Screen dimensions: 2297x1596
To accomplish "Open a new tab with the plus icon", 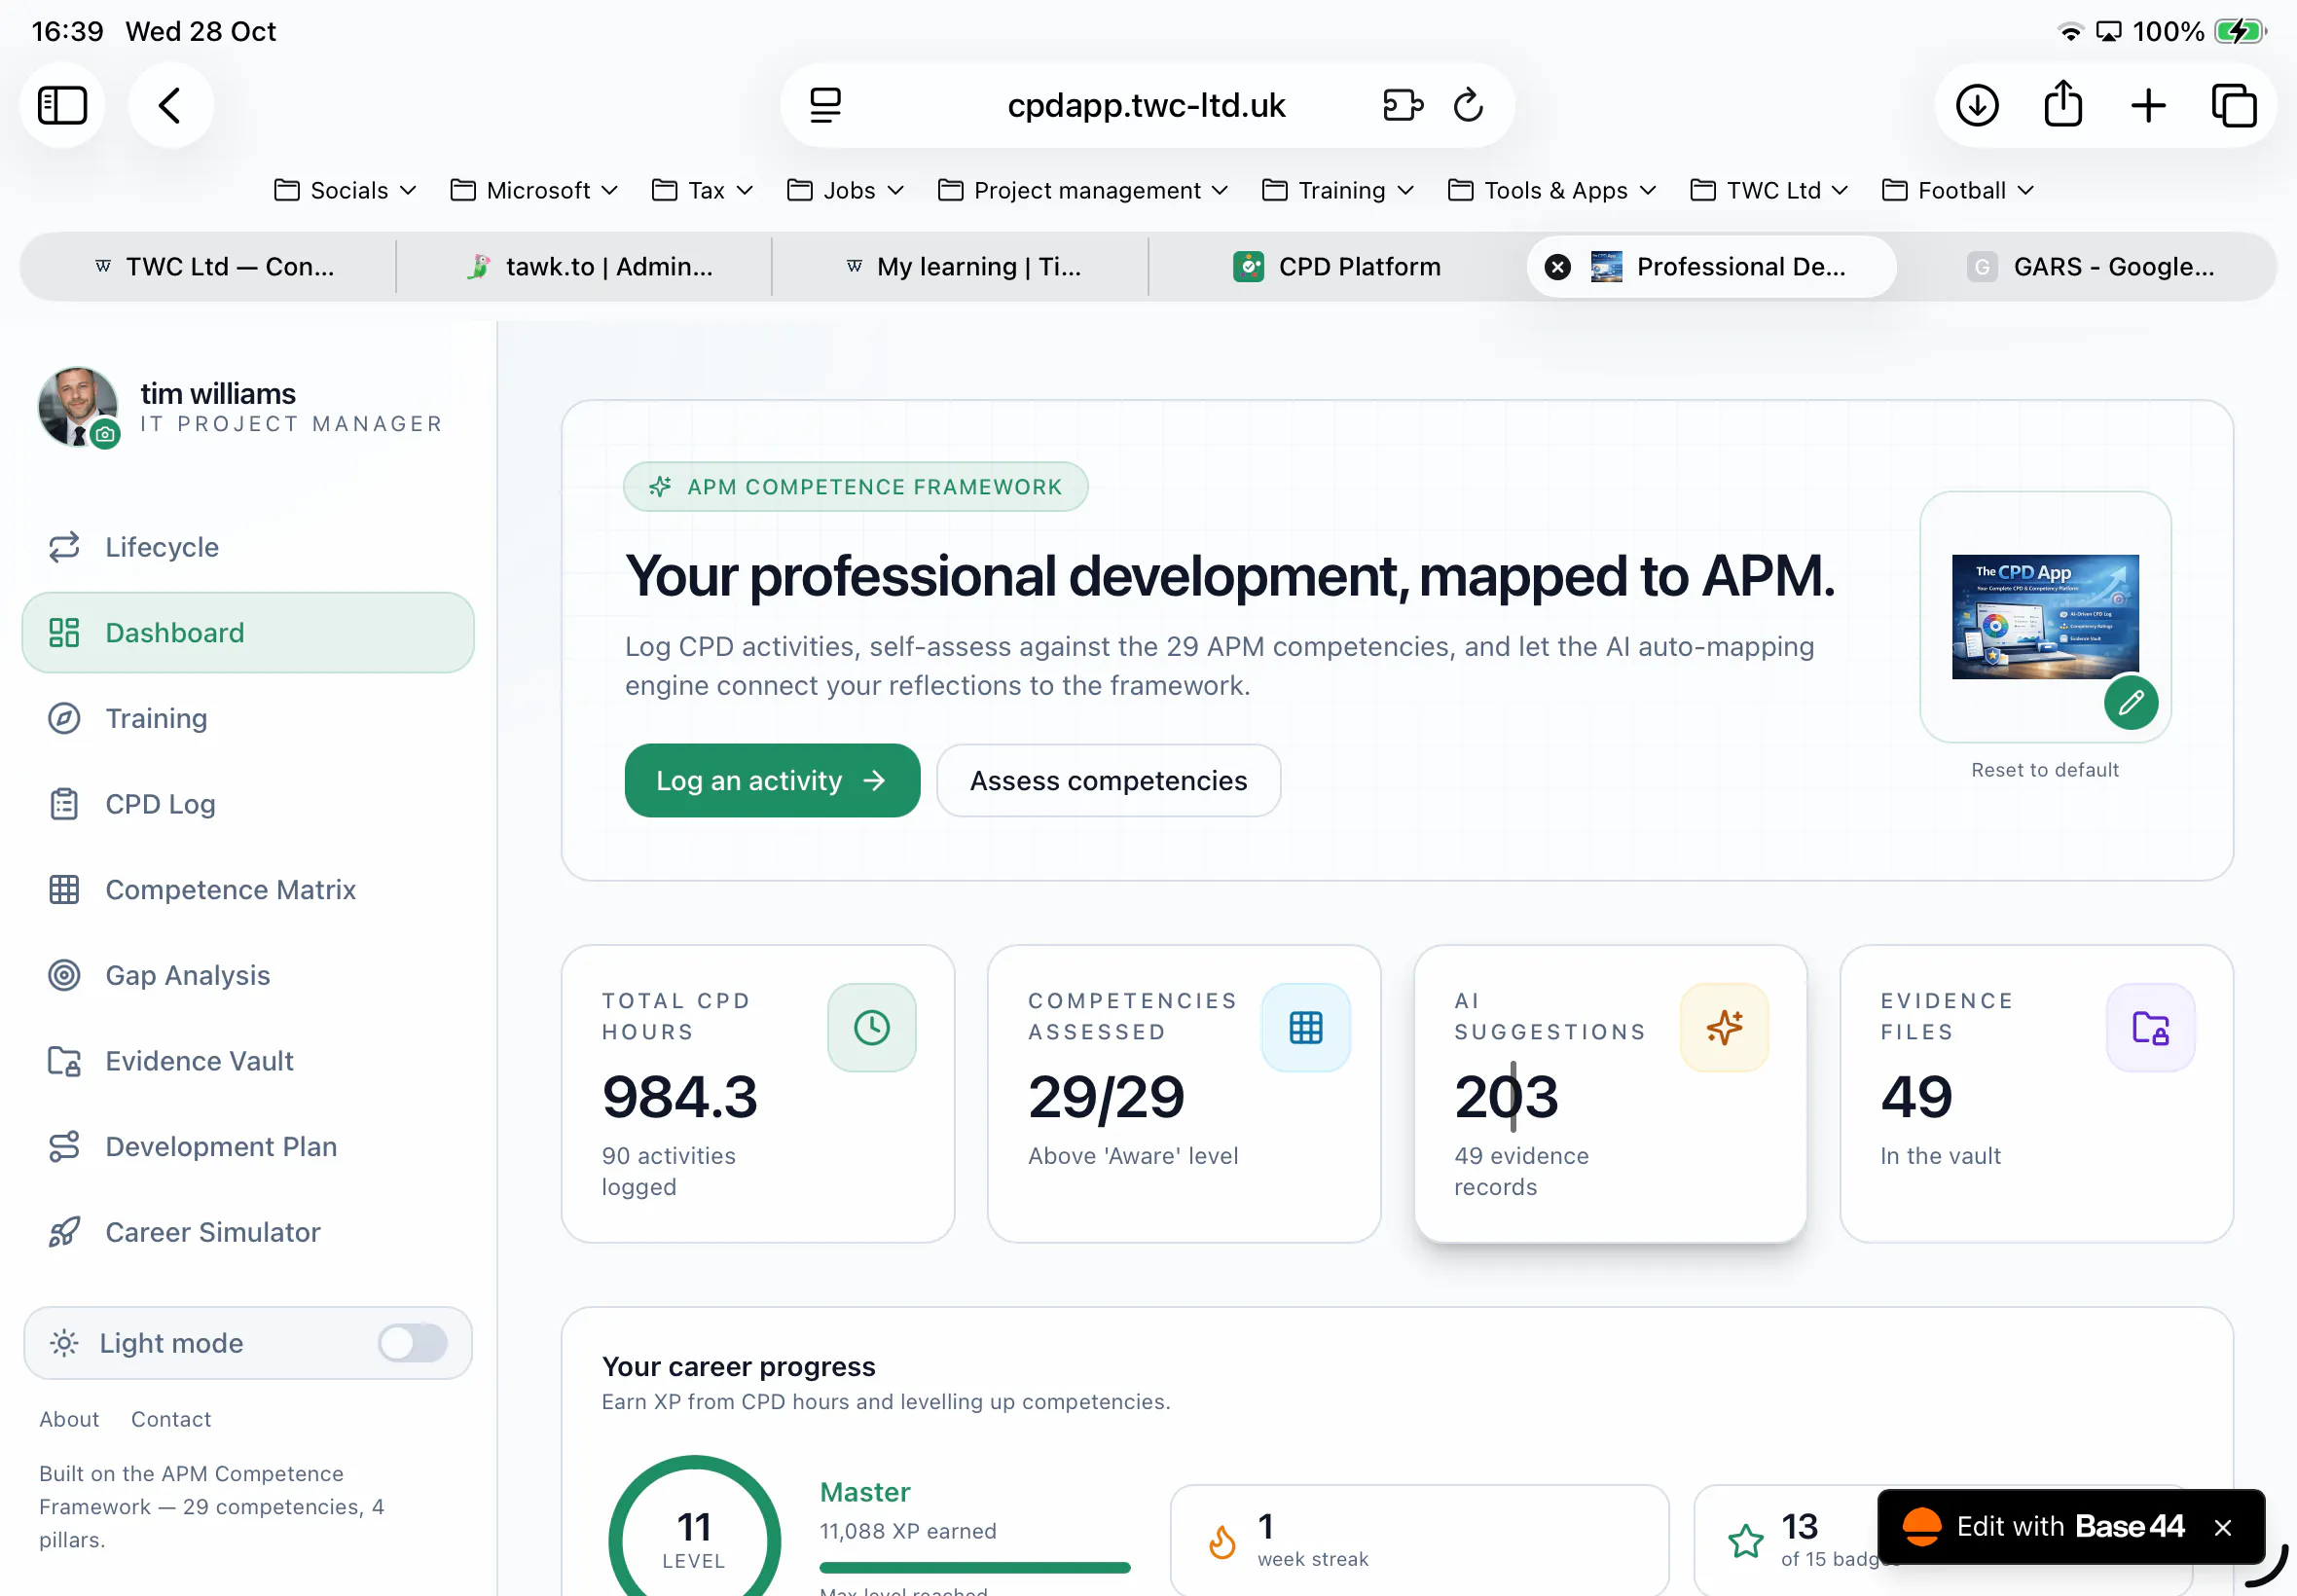I will [2148, 105].
